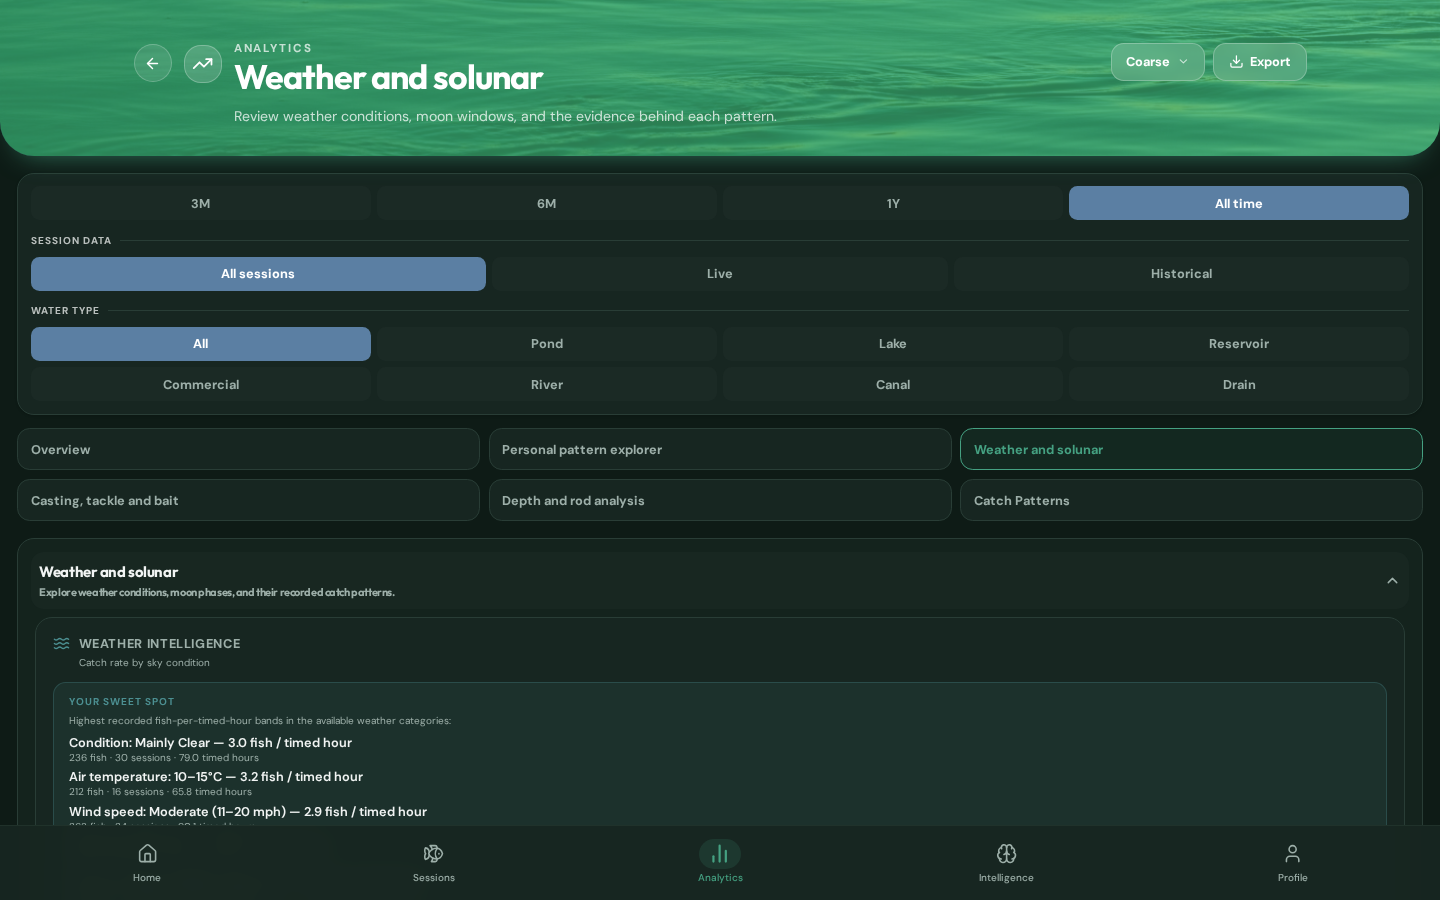Filter water type to Drain

tap(1239, 385)
